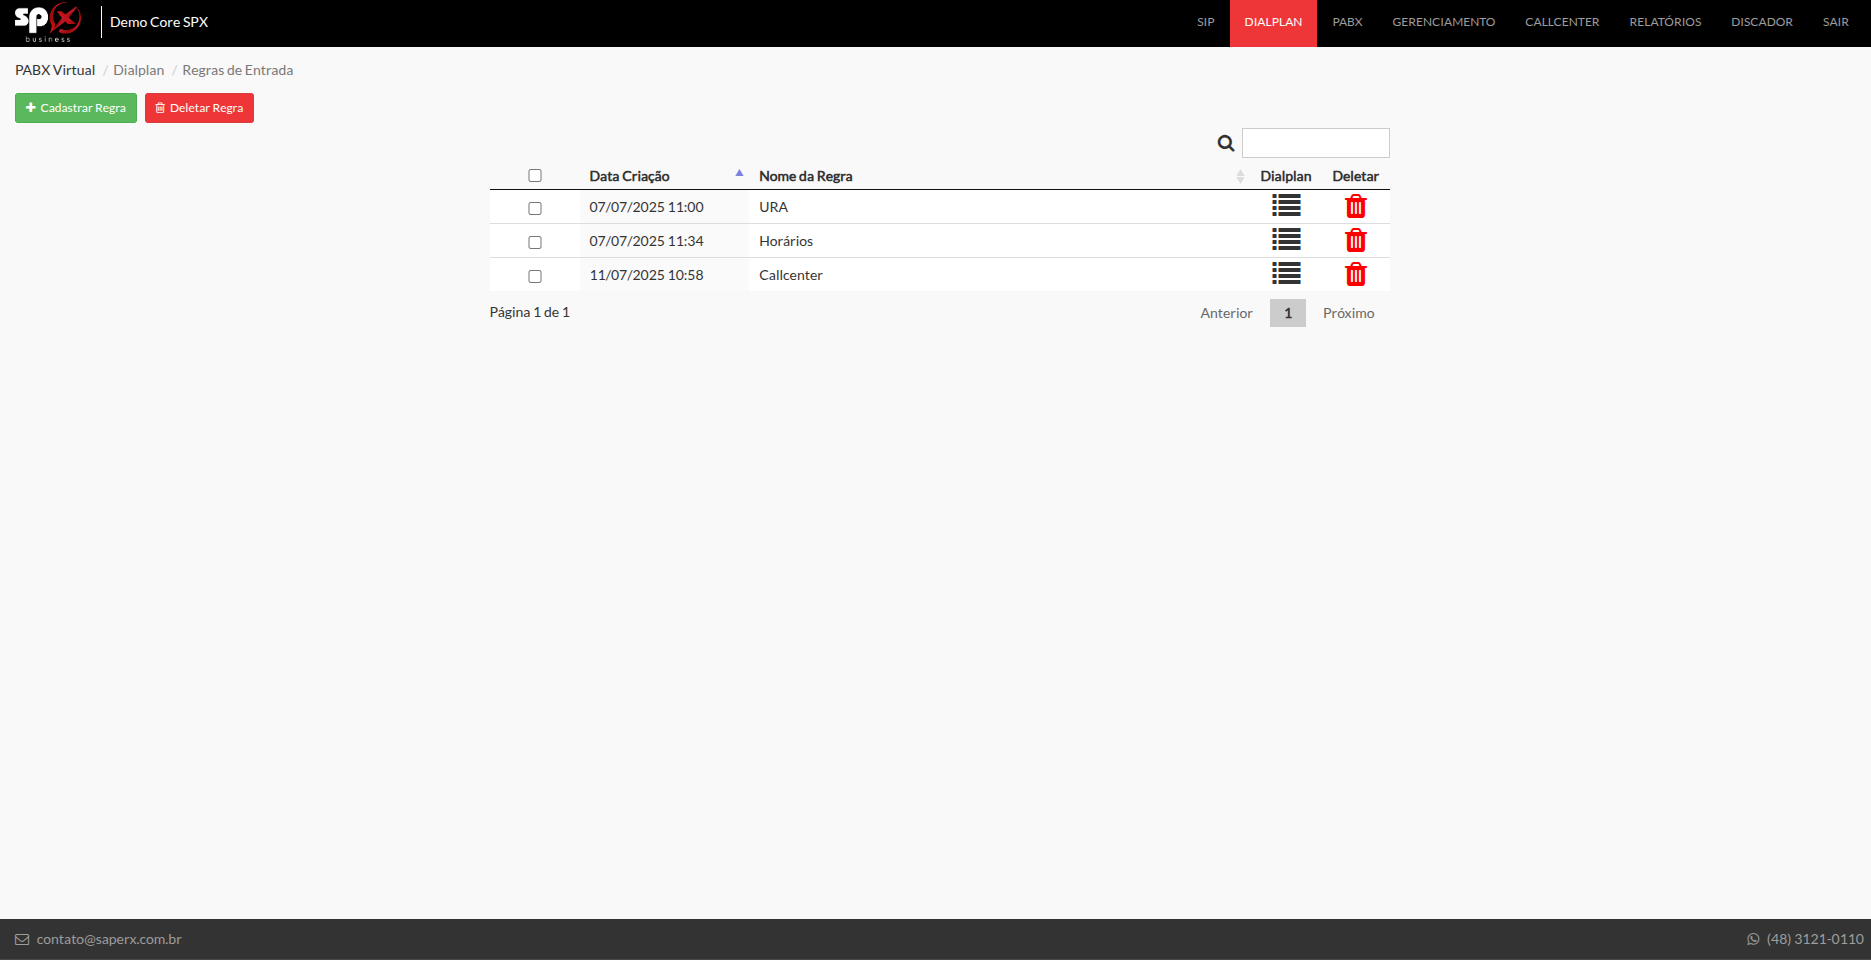Check the Horários rule checkbox
Screen dimensions: 1871x960
(x=535, y=242)
